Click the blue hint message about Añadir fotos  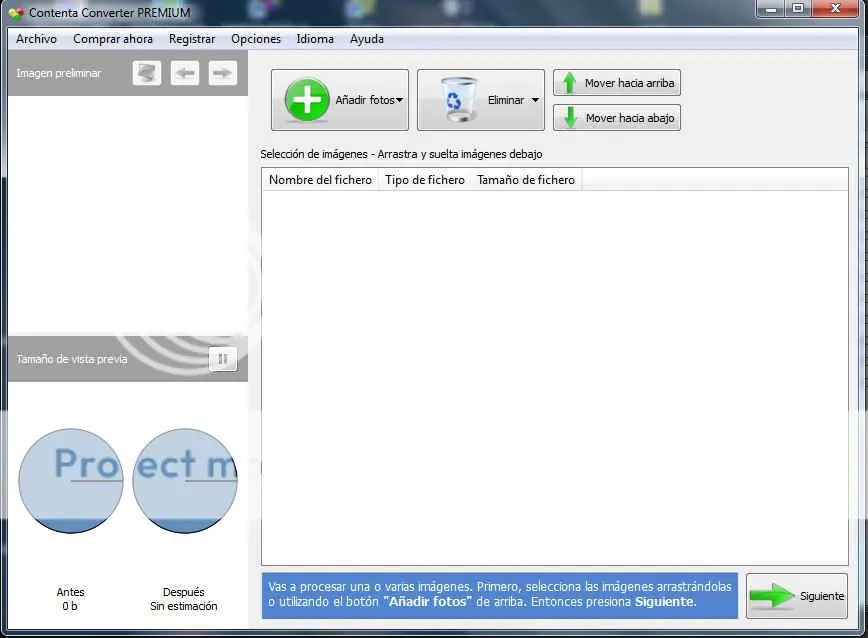pos(499,595)
